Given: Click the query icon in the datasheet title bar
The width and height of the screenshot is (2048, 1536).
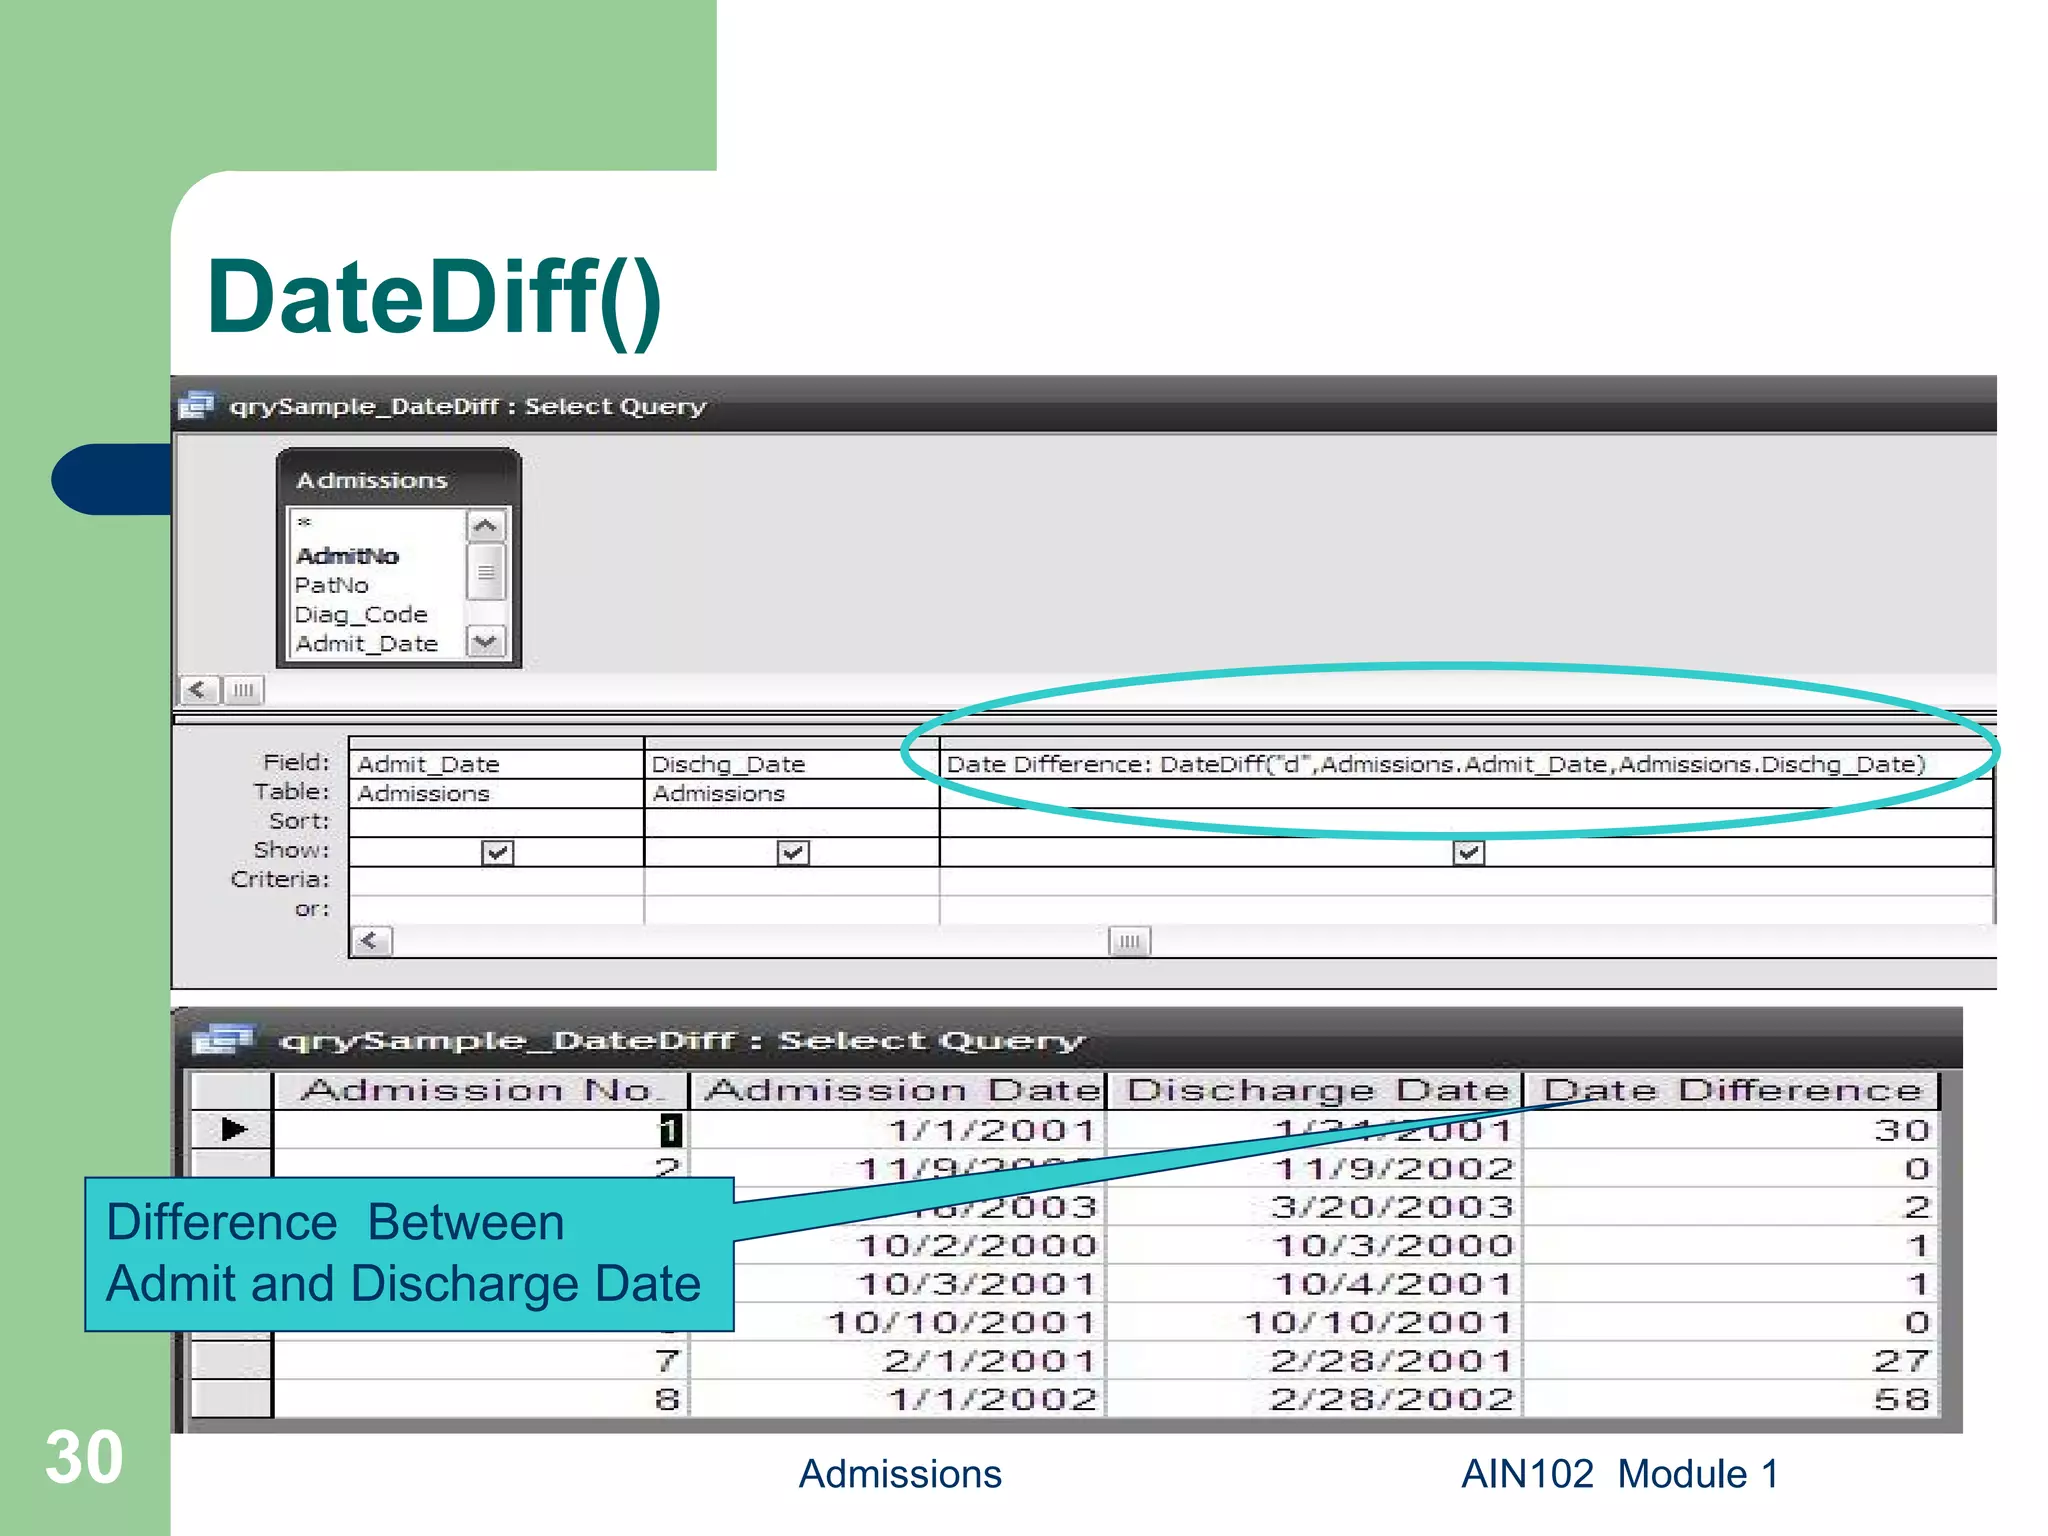Looking at the screenshot, I should pyautogui.click(x=223, y=1040).
